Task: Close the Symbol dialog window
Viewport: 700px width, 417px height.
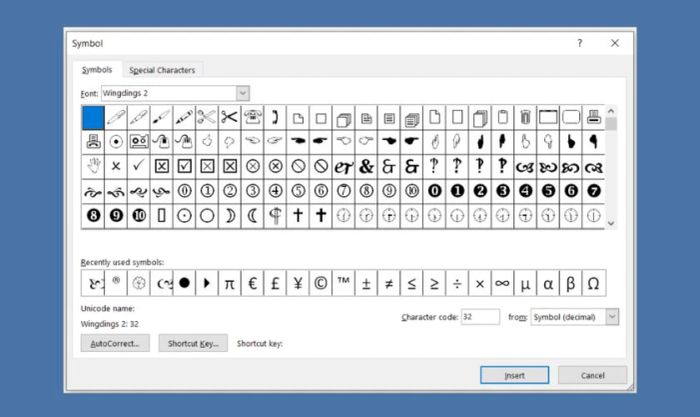Action: click(615, 43)
